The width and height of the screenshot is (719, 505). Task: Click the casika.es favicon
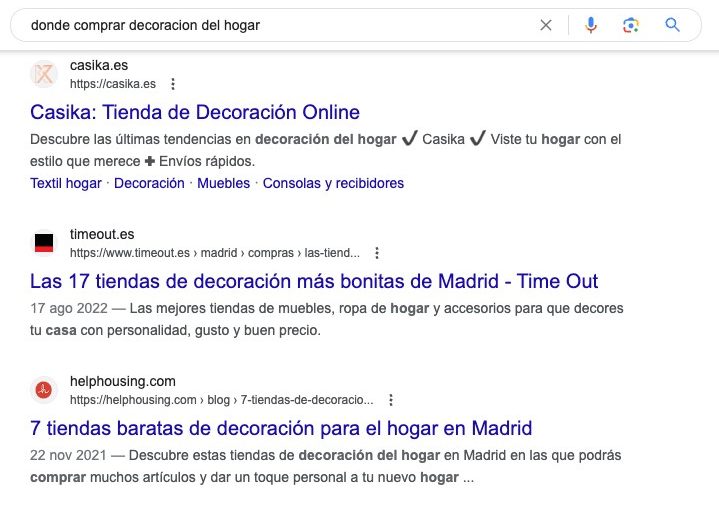click(x=44, y=74)
